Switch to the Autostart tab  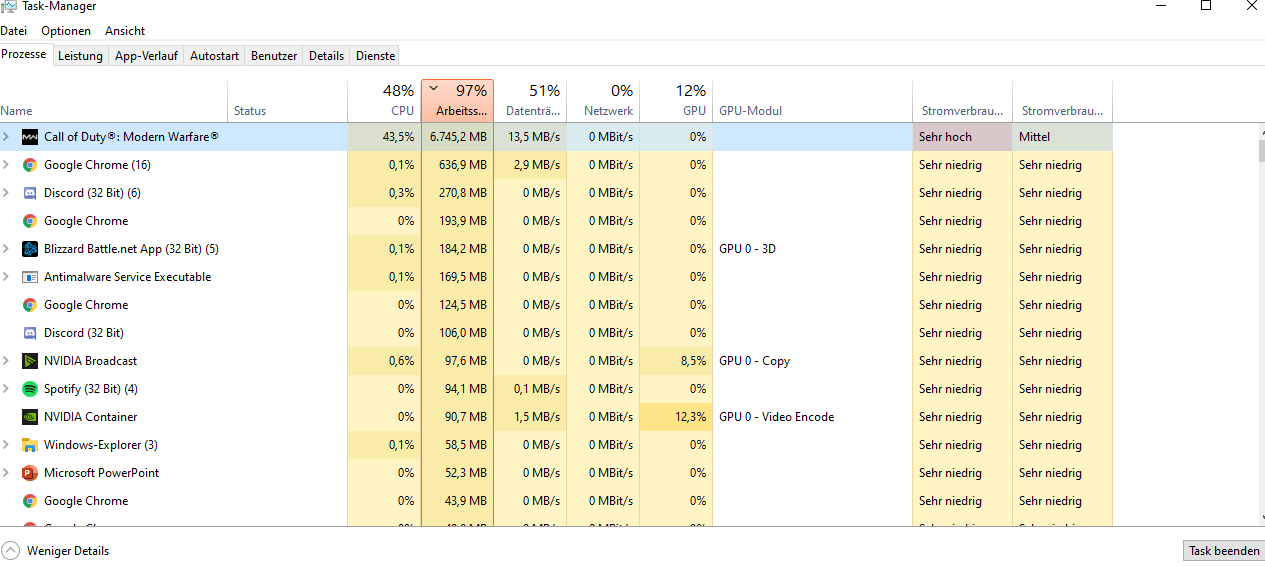click(x=214, y=56)
